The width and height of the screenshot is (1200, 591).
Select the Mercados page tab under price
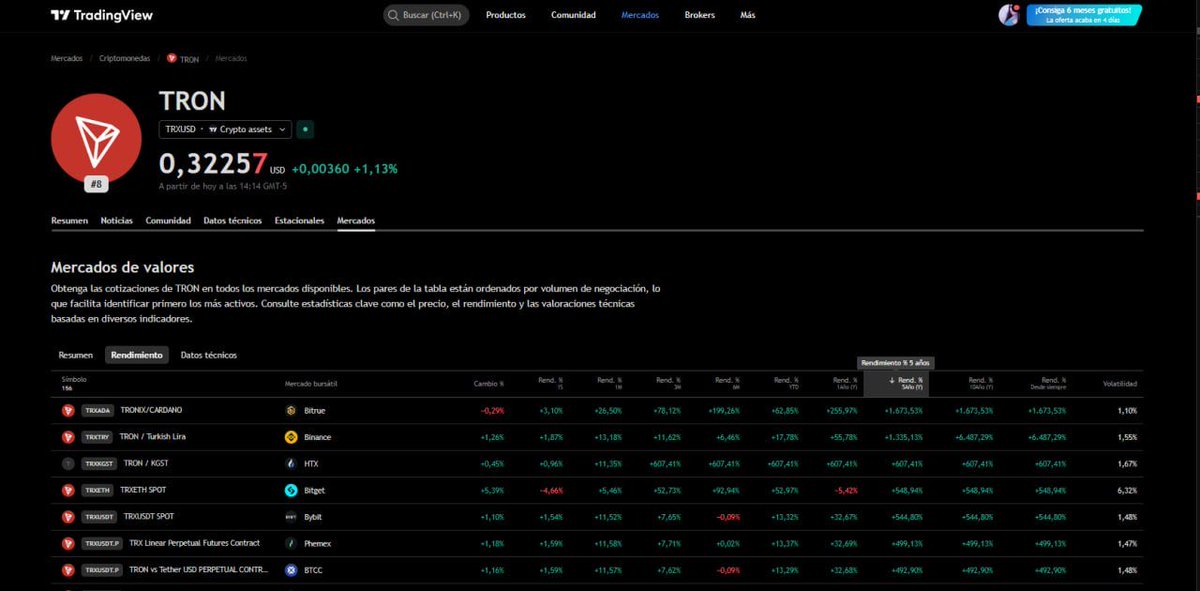(356, 220)
